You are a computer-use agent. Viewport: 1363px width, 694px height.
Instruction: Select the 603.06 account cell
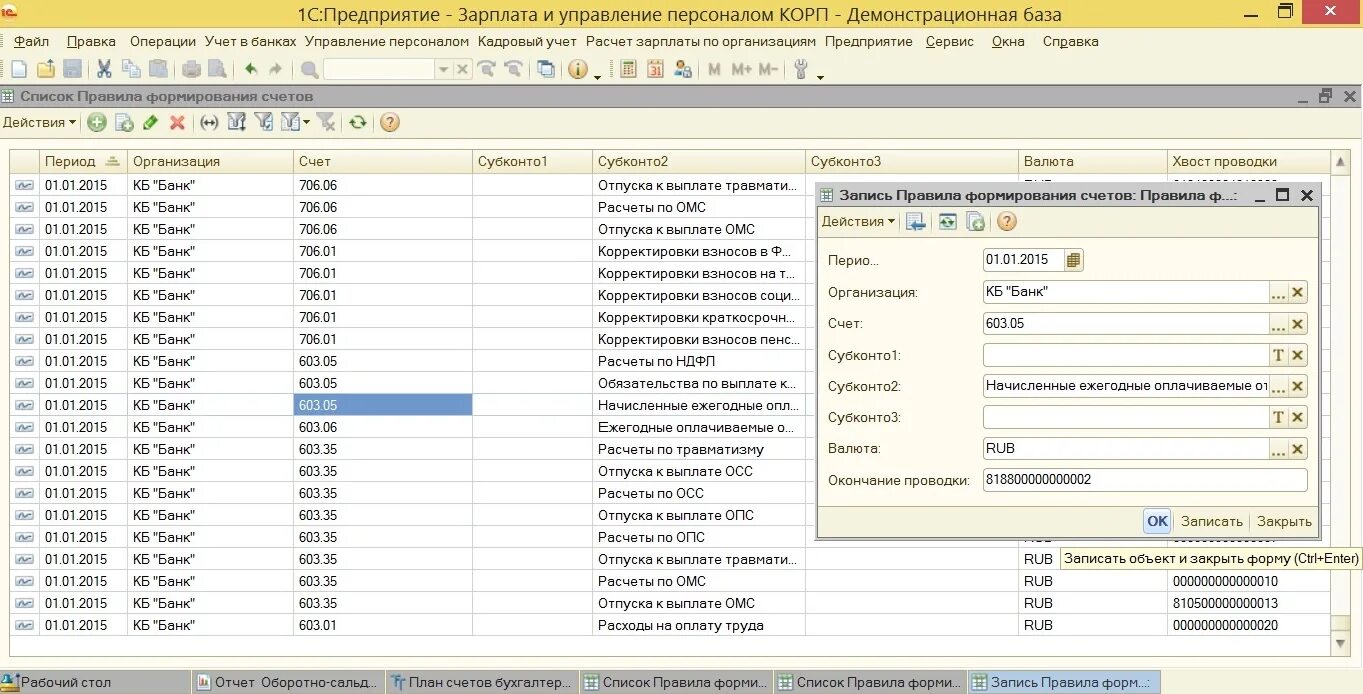point(382,427)
